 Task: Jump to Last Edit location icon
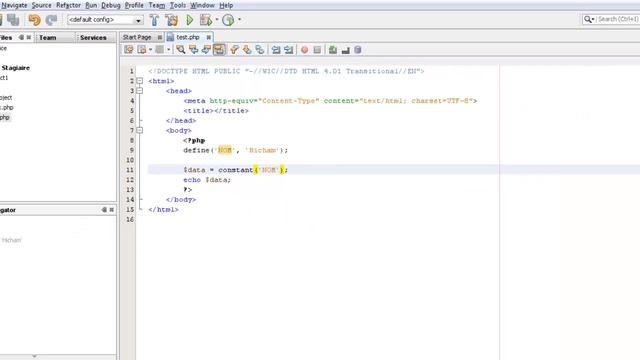pos(129,50)
